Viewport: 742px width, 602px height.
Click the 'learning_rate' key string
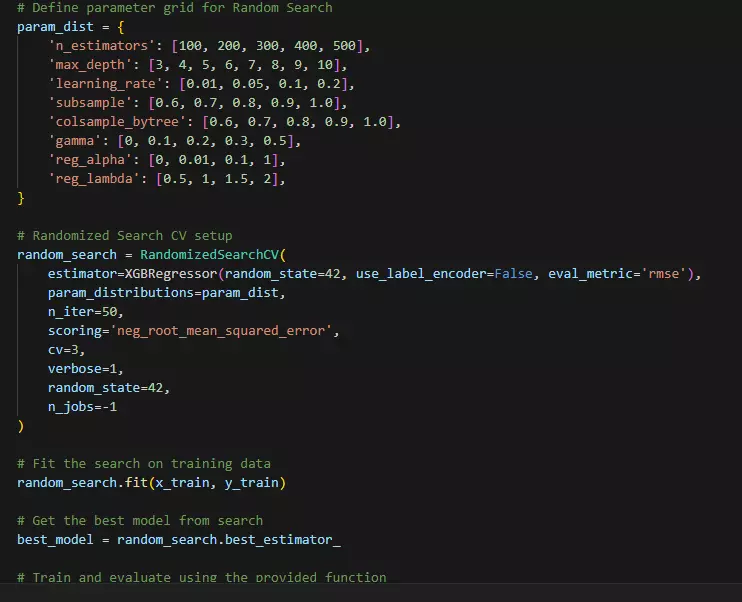[106, 84]
